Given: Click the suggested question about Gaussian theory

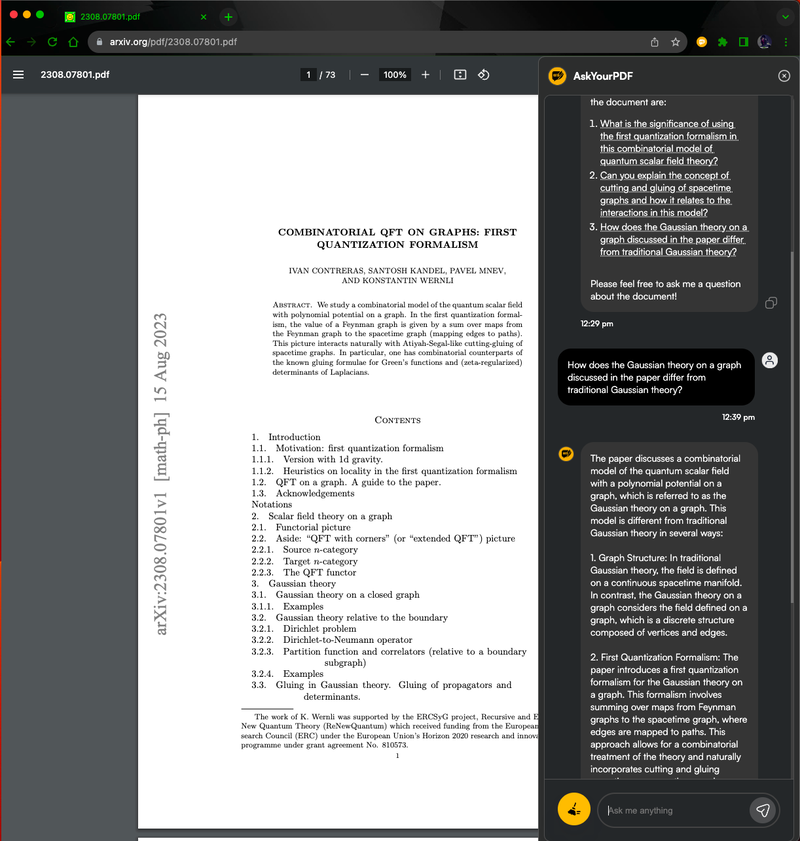Looking at the screenshot, I should click(668, 239).
